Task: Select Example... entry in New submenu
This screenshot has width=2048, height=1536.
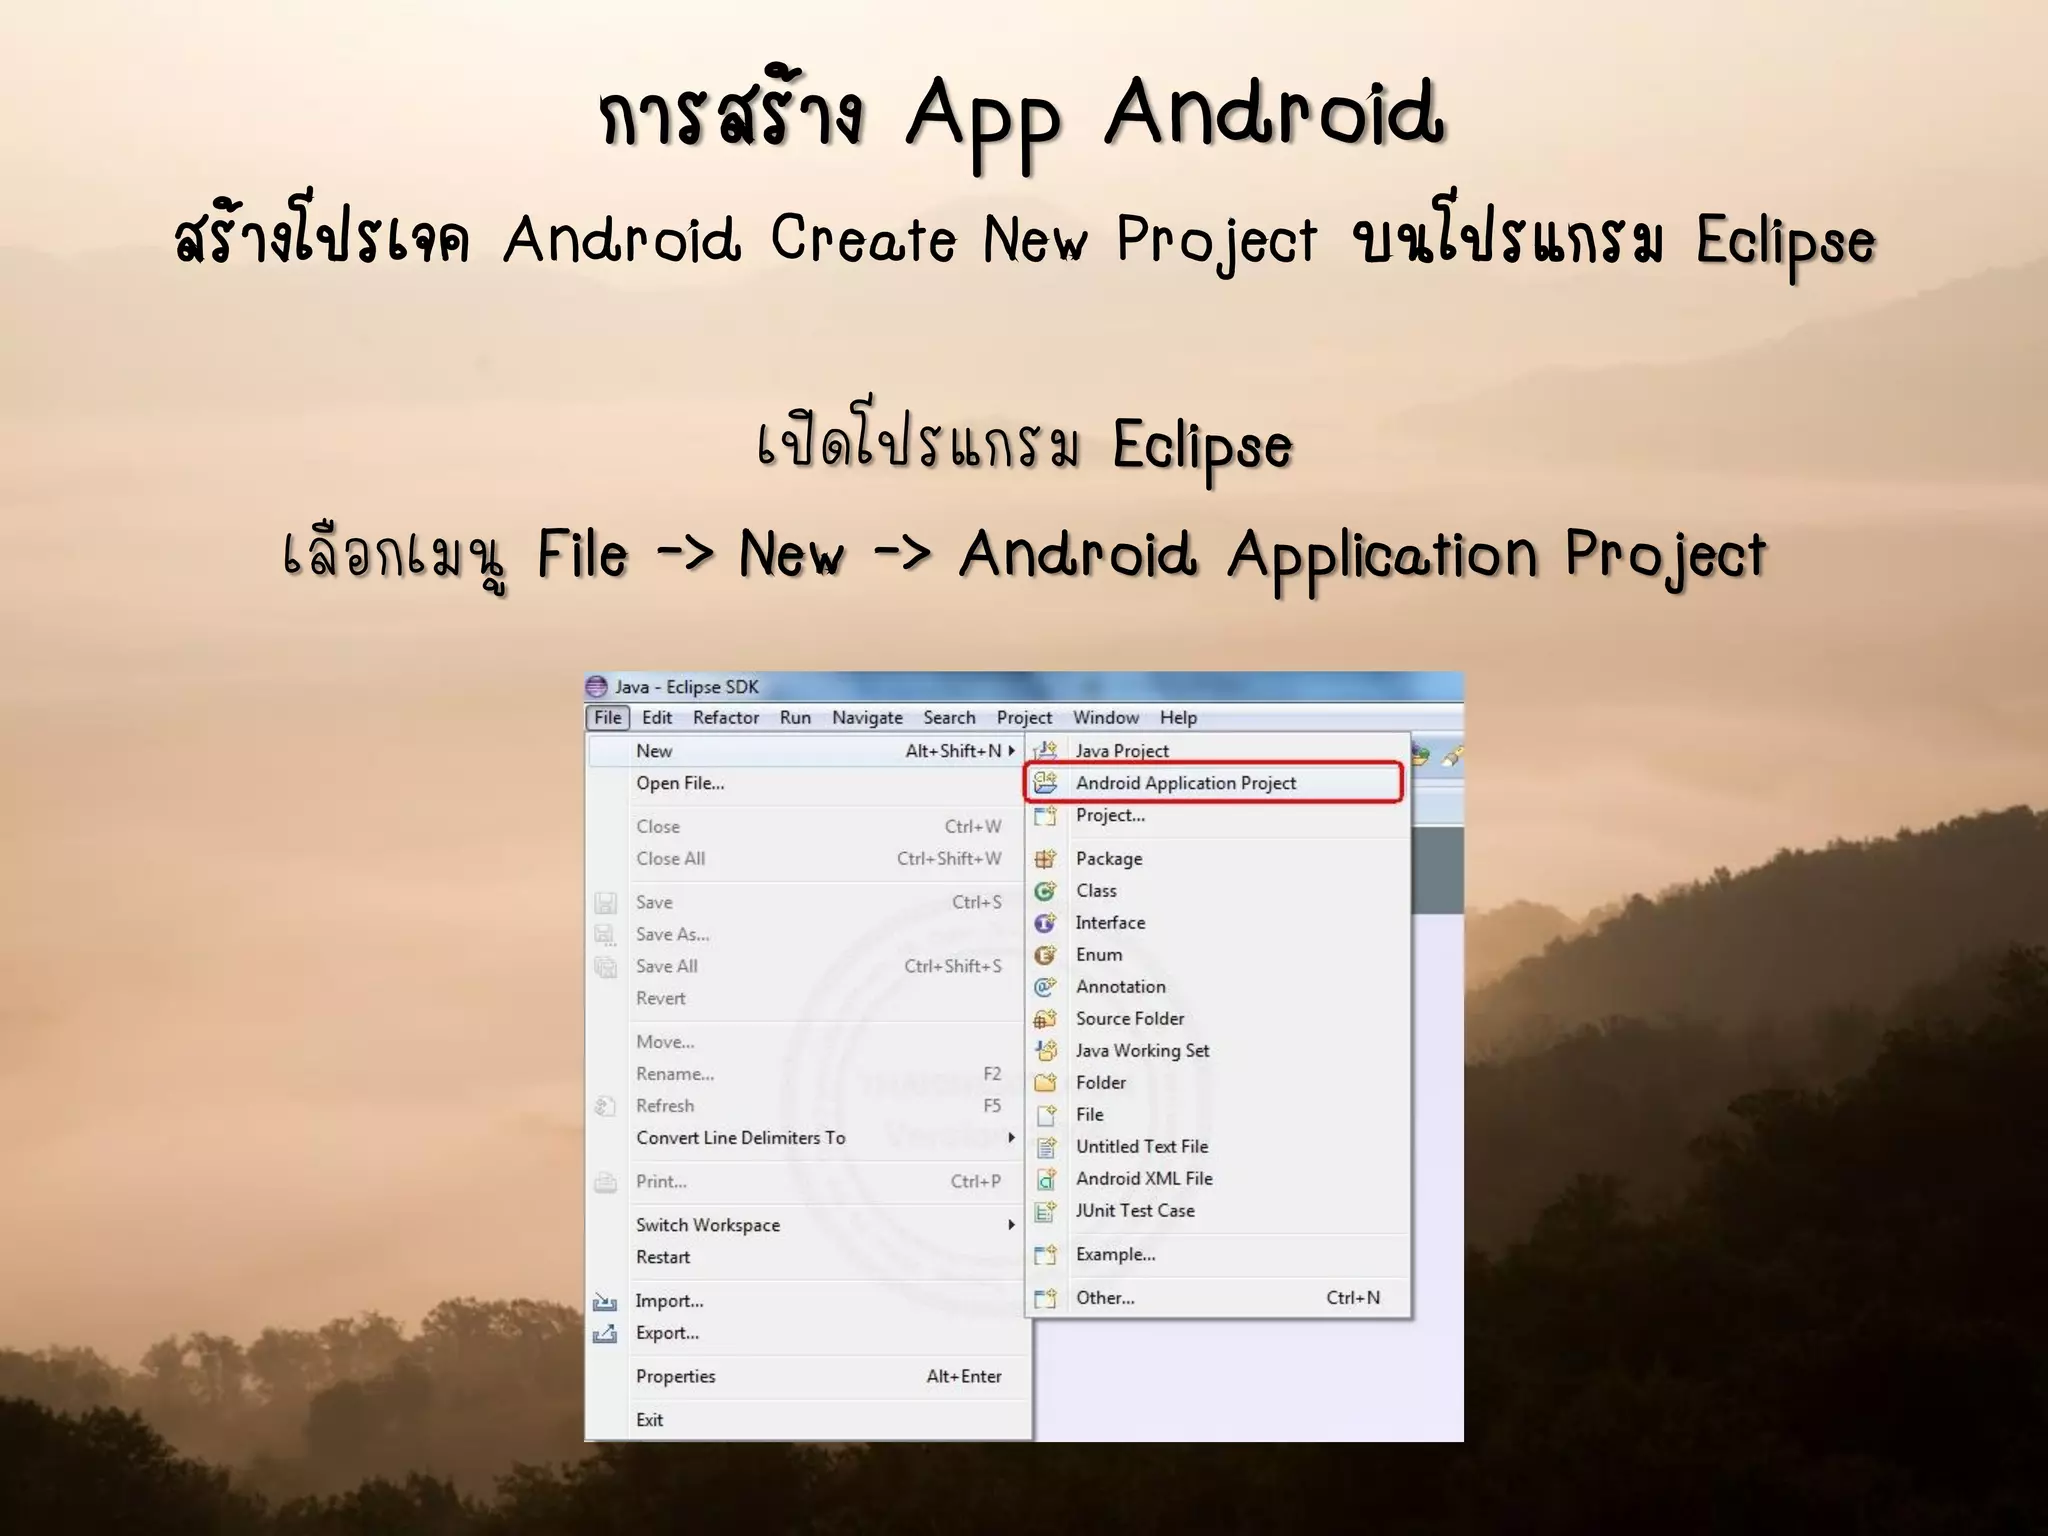Action: click(x=1217, y=1254)
